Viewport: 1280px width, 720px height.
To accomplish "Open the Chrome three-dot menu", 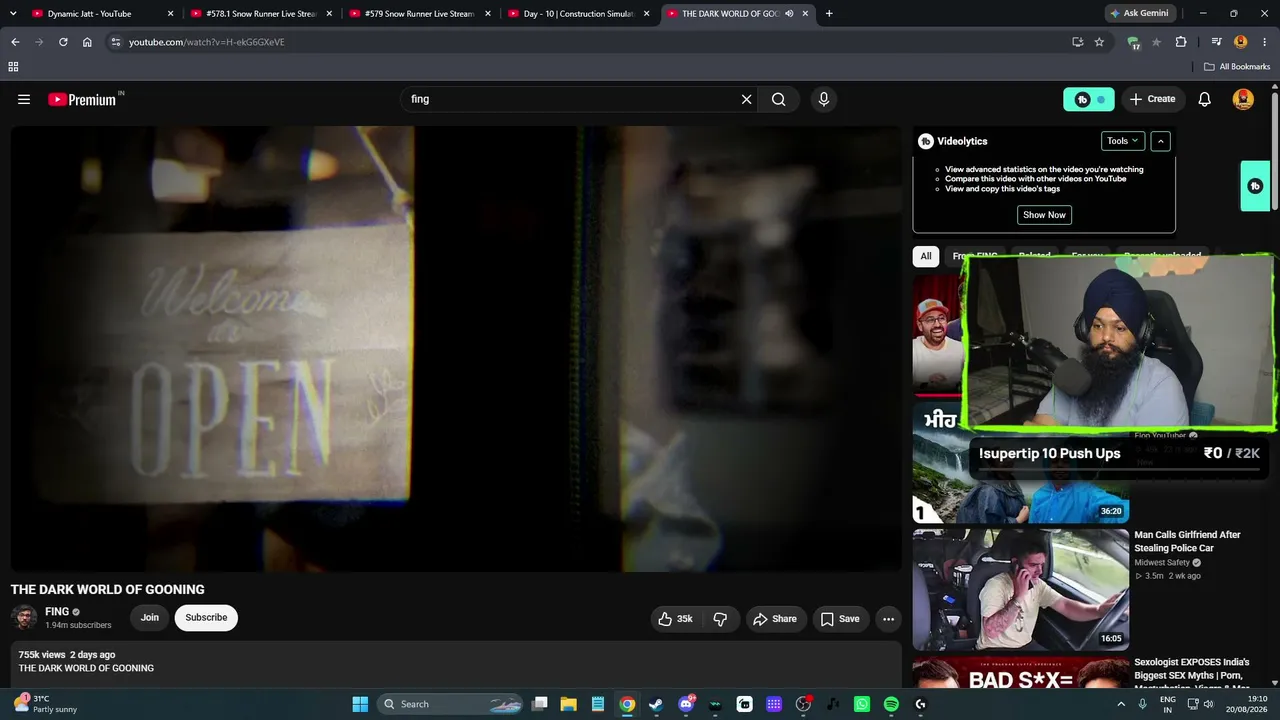I will (x=1264, y=42).
